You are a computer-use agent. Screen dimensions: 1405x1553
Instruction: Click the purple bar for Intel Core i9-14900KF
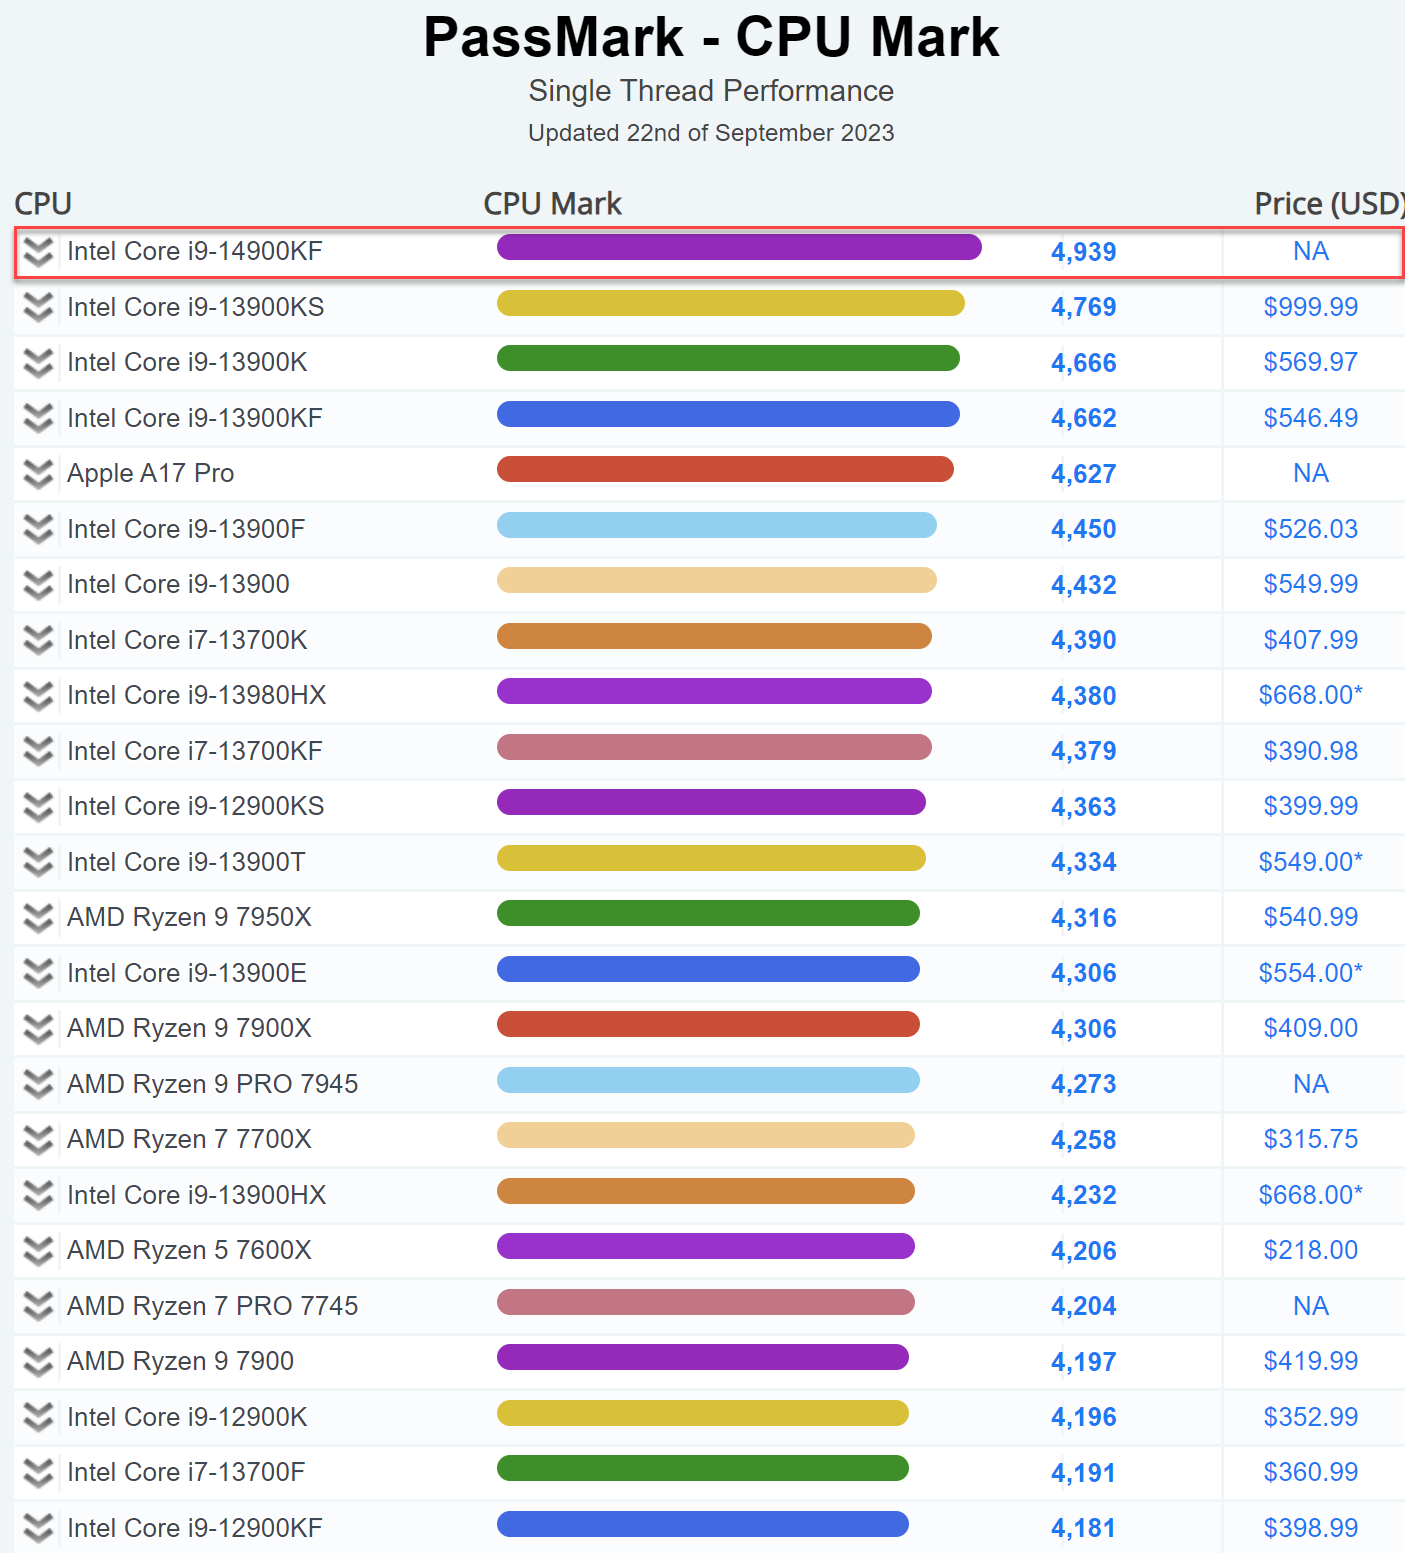point(738,247)
